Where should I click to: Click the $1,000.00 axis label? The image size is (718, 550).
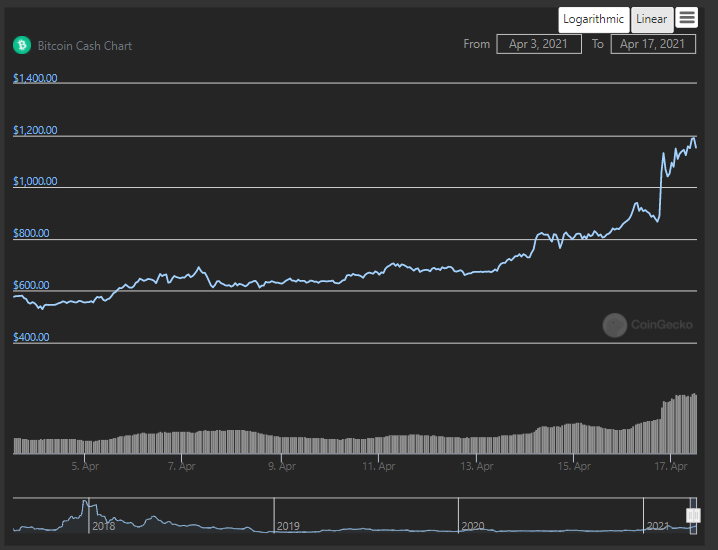click(x=35, y=181)
